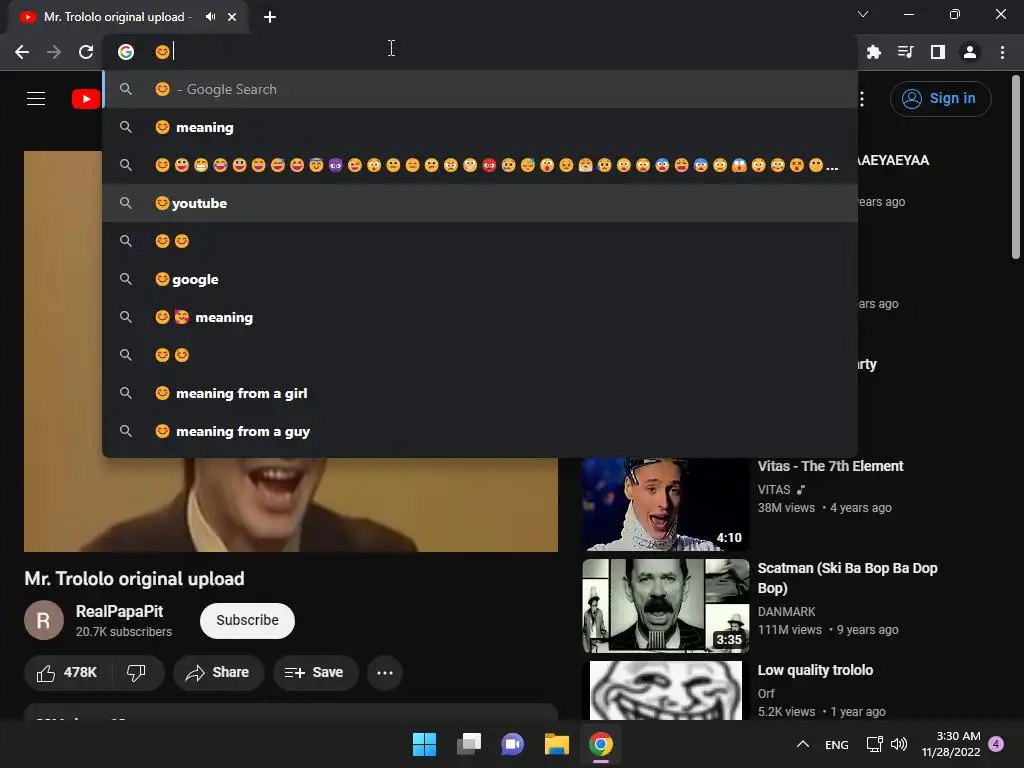1024x768 pixels.
Task: Mute tab via speaker icon on tab
Action: coord(210,17)
